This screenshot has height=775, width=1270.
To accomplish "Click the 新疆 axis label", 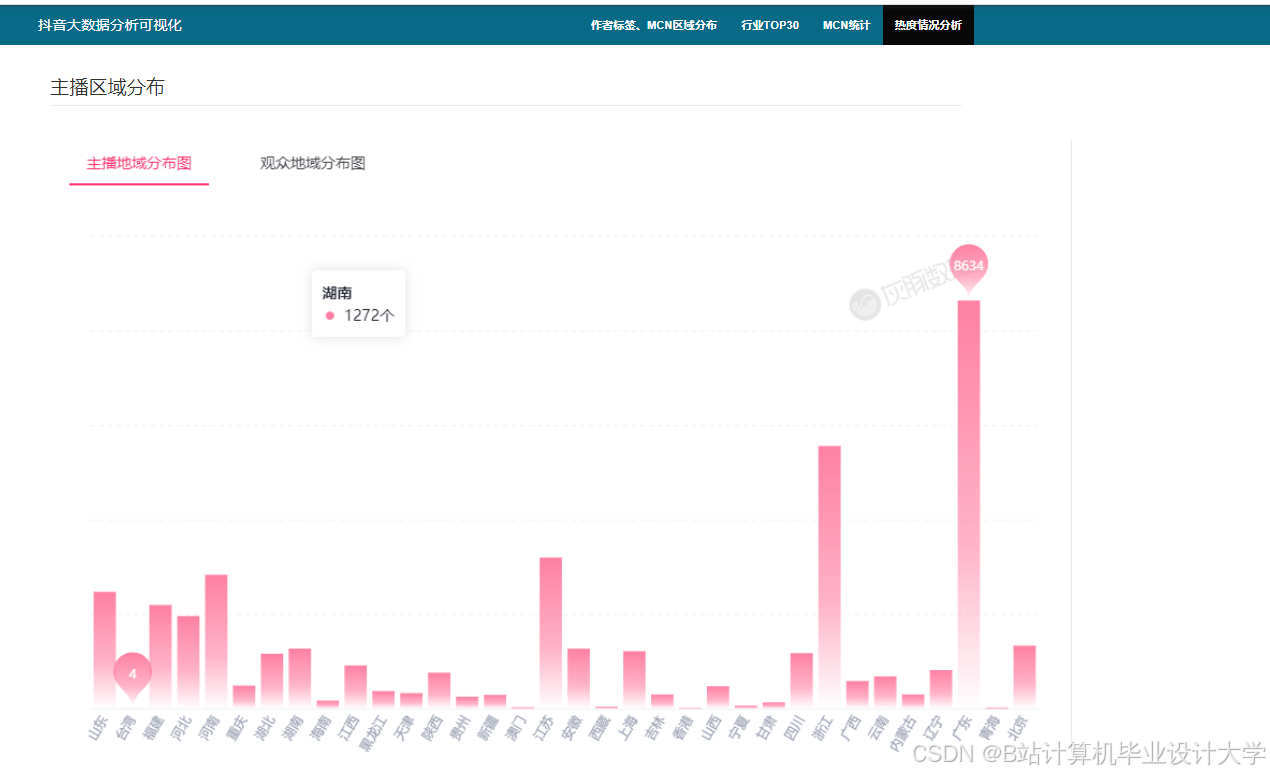I will (487, 726).
